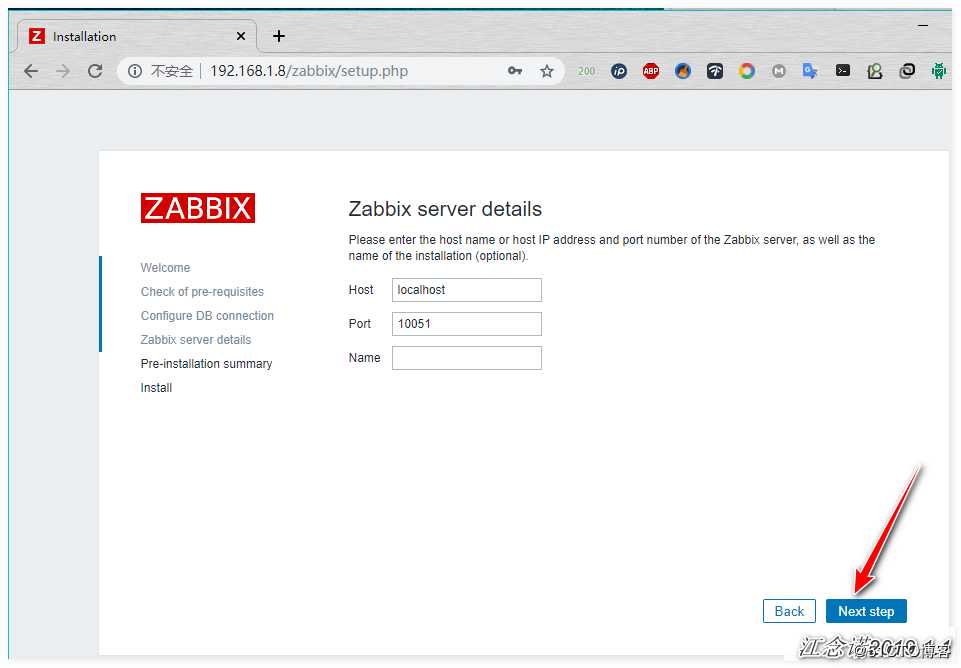Click the empty Name input field
The height and width of the screenshot is (668, 961).
coord(466,358)
